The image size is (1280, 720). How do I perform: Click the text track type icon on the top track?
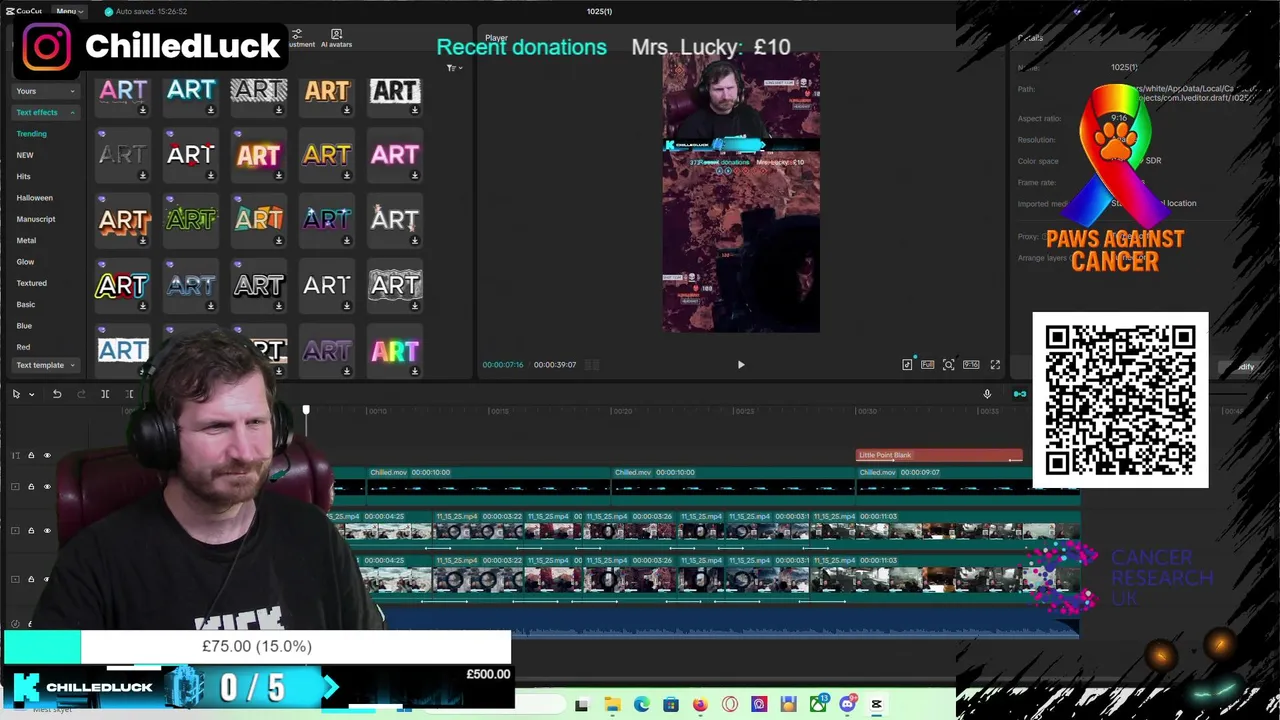point(15,456)
